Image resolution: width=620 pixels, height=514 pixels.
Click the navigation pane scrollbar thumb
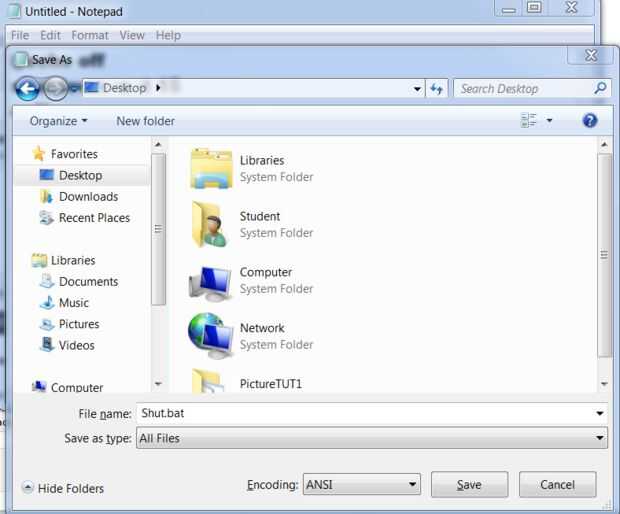(x=158, y=229)
